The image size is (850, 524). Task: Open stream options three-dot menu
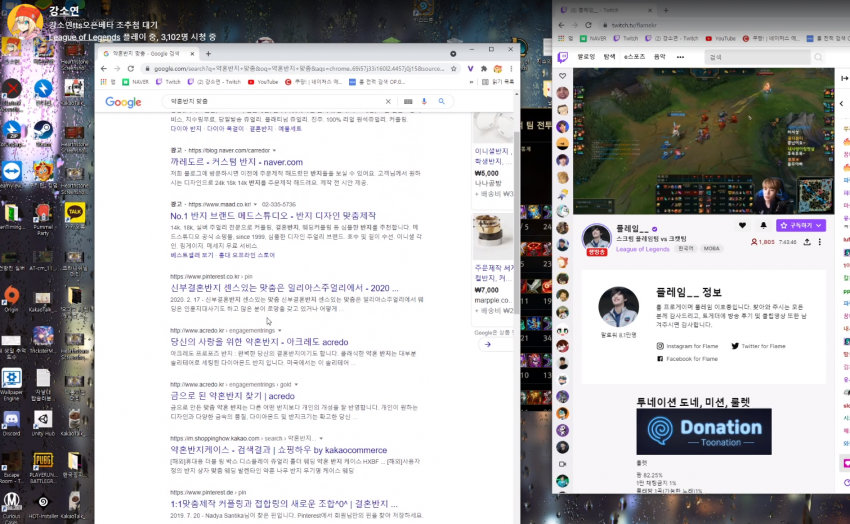point(820,242)
